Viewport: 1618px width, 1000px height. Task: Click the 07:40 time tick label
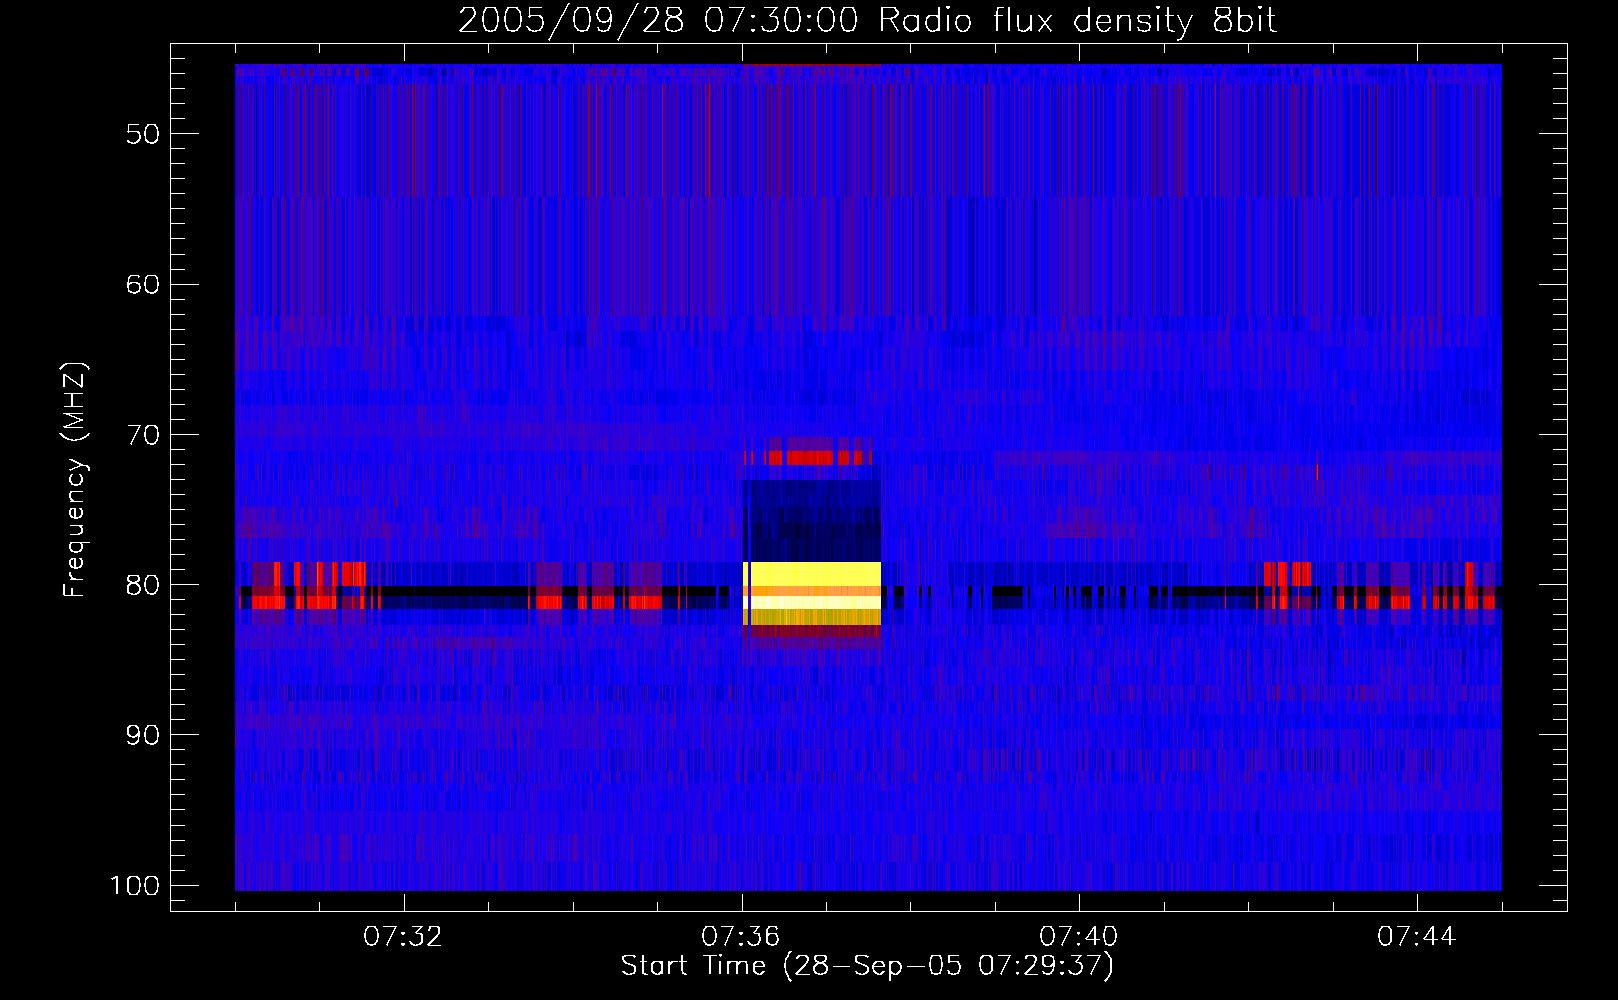1079,937
